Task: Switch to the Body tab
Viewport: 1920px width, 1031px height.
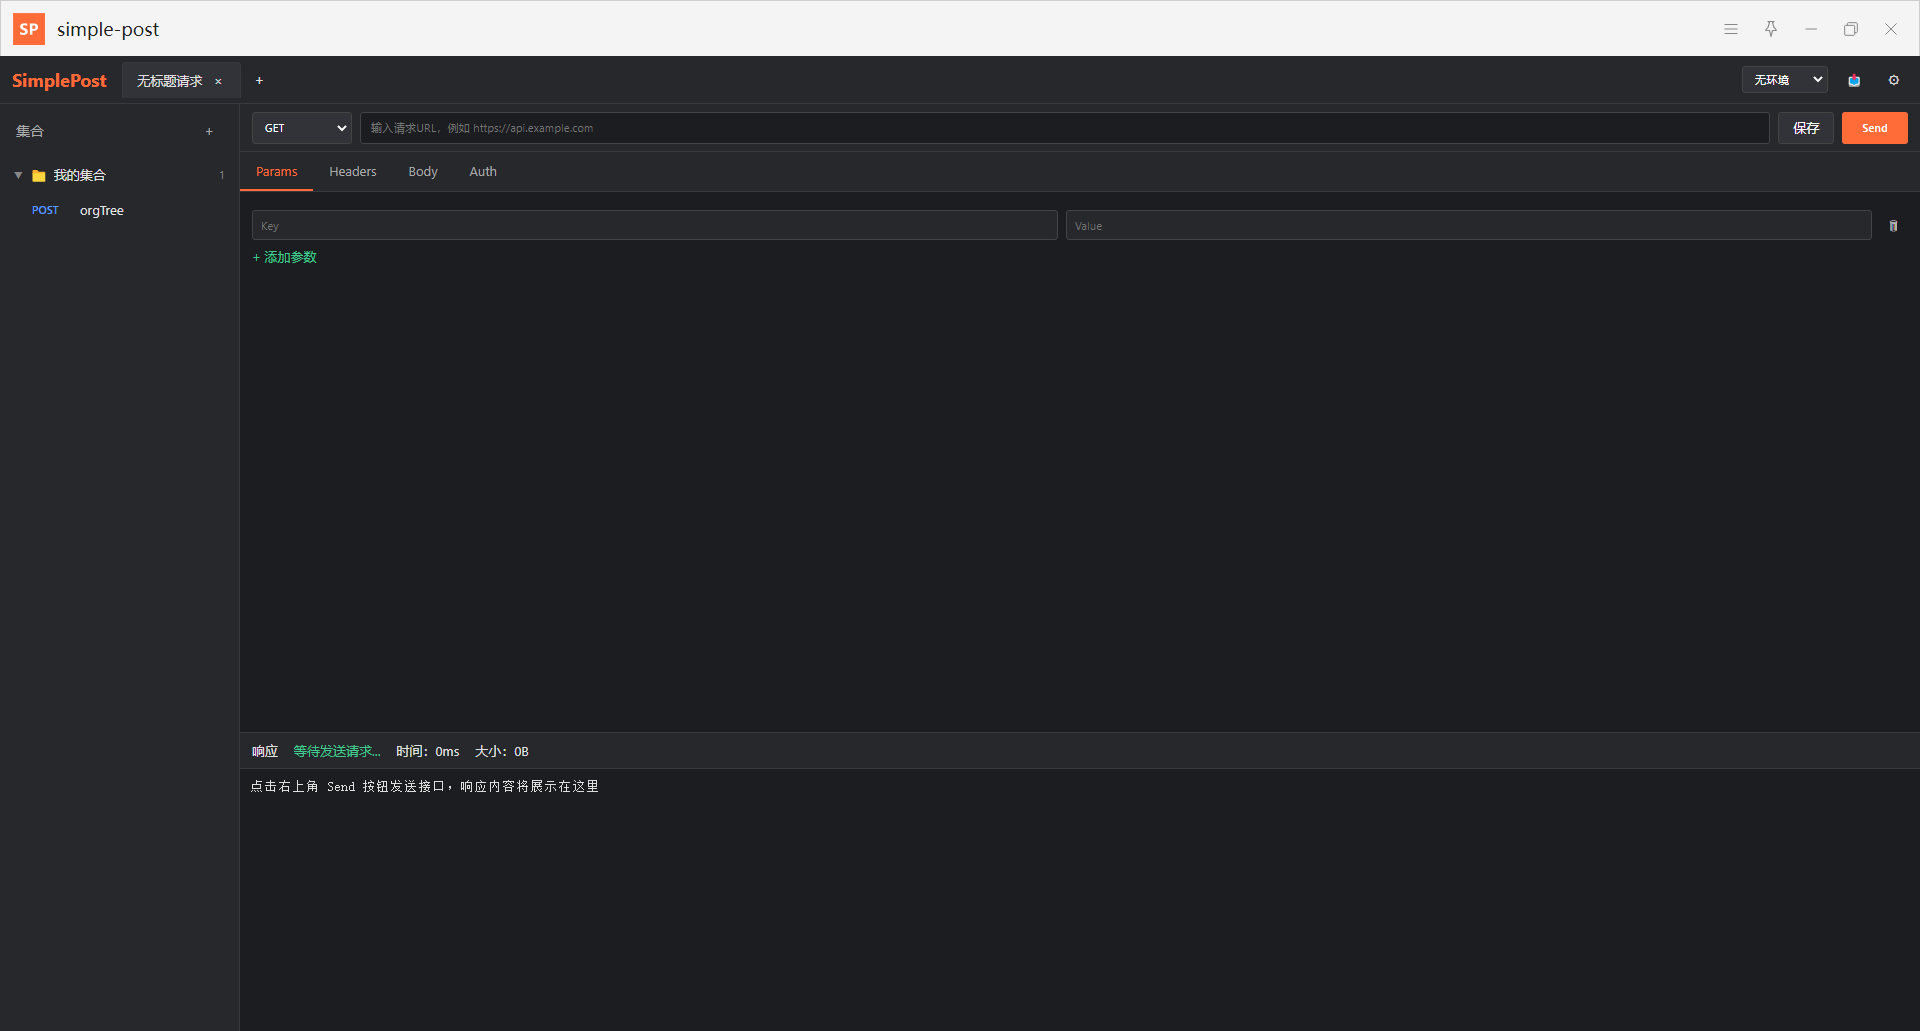Action: [x=423, y=172]
